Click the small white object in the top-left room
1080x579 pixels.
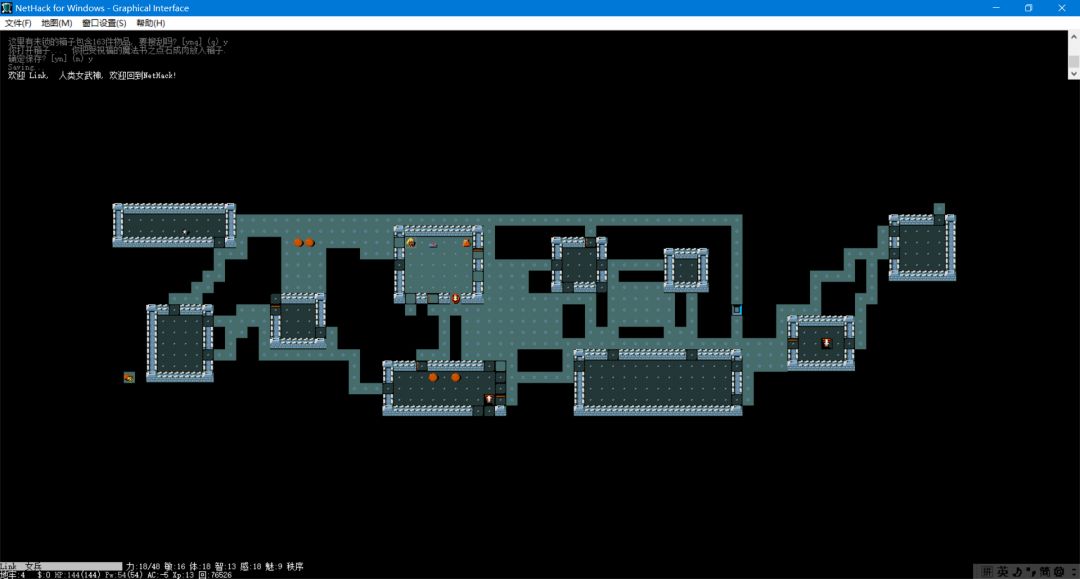pyautogui.click(x=185, y=232)
